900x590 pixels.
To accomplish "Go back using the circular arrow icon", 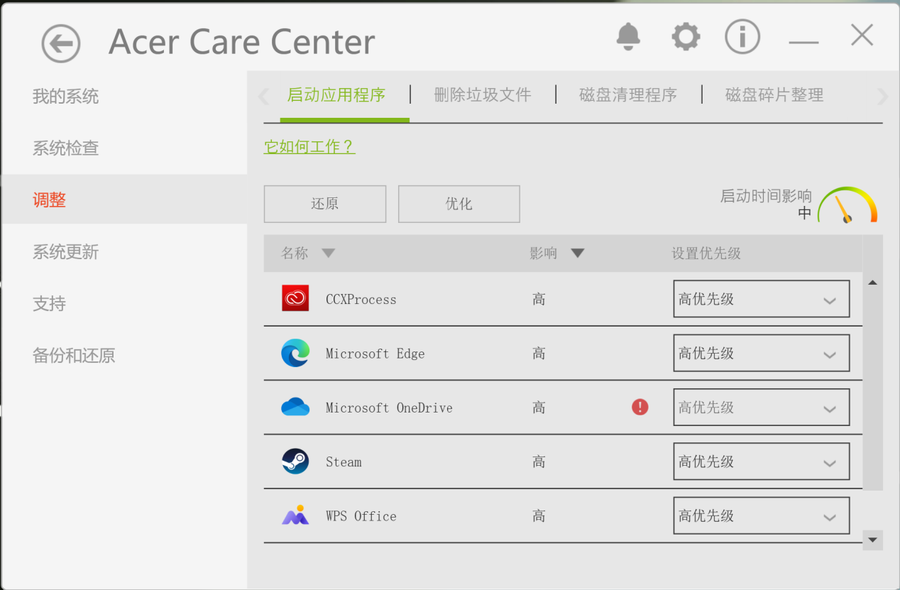I will point(61,43).
